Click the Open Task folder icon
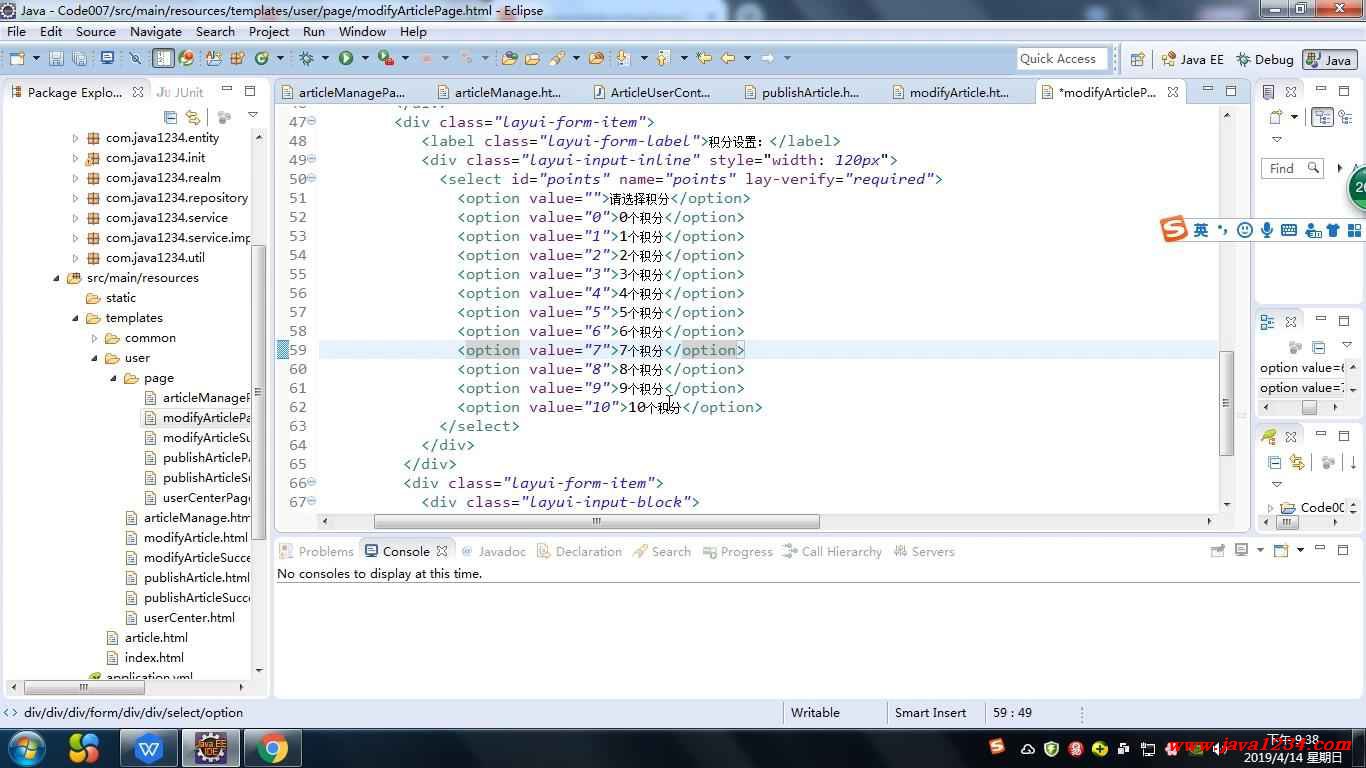The image size is (1366, 768). [532, 58]
